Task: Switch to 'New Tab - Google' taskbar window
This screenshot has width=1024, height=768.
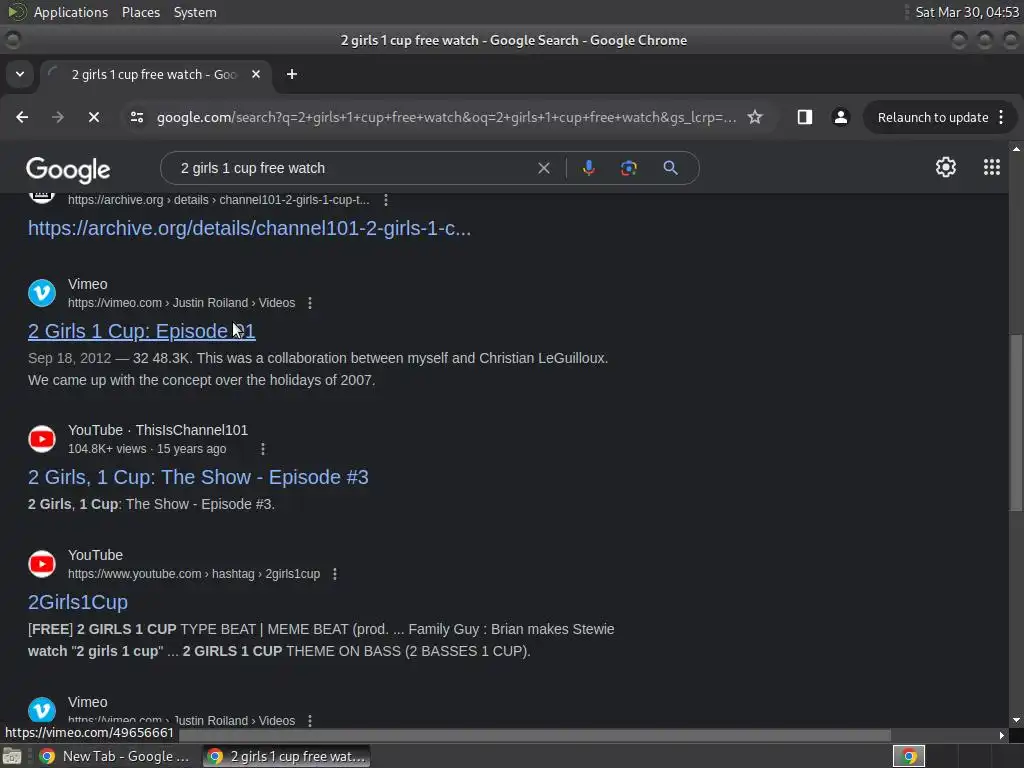Action: 113,756
